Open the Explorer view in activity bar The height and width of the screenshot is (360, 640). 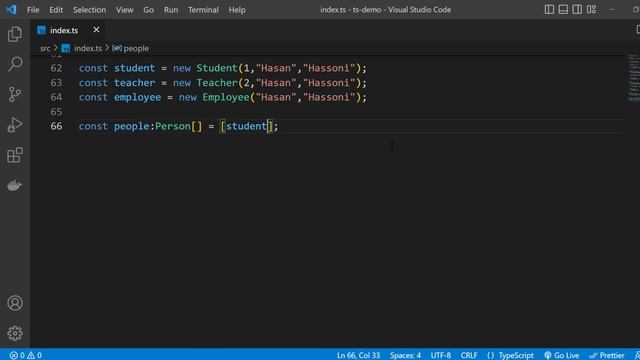tap(15, 34)
